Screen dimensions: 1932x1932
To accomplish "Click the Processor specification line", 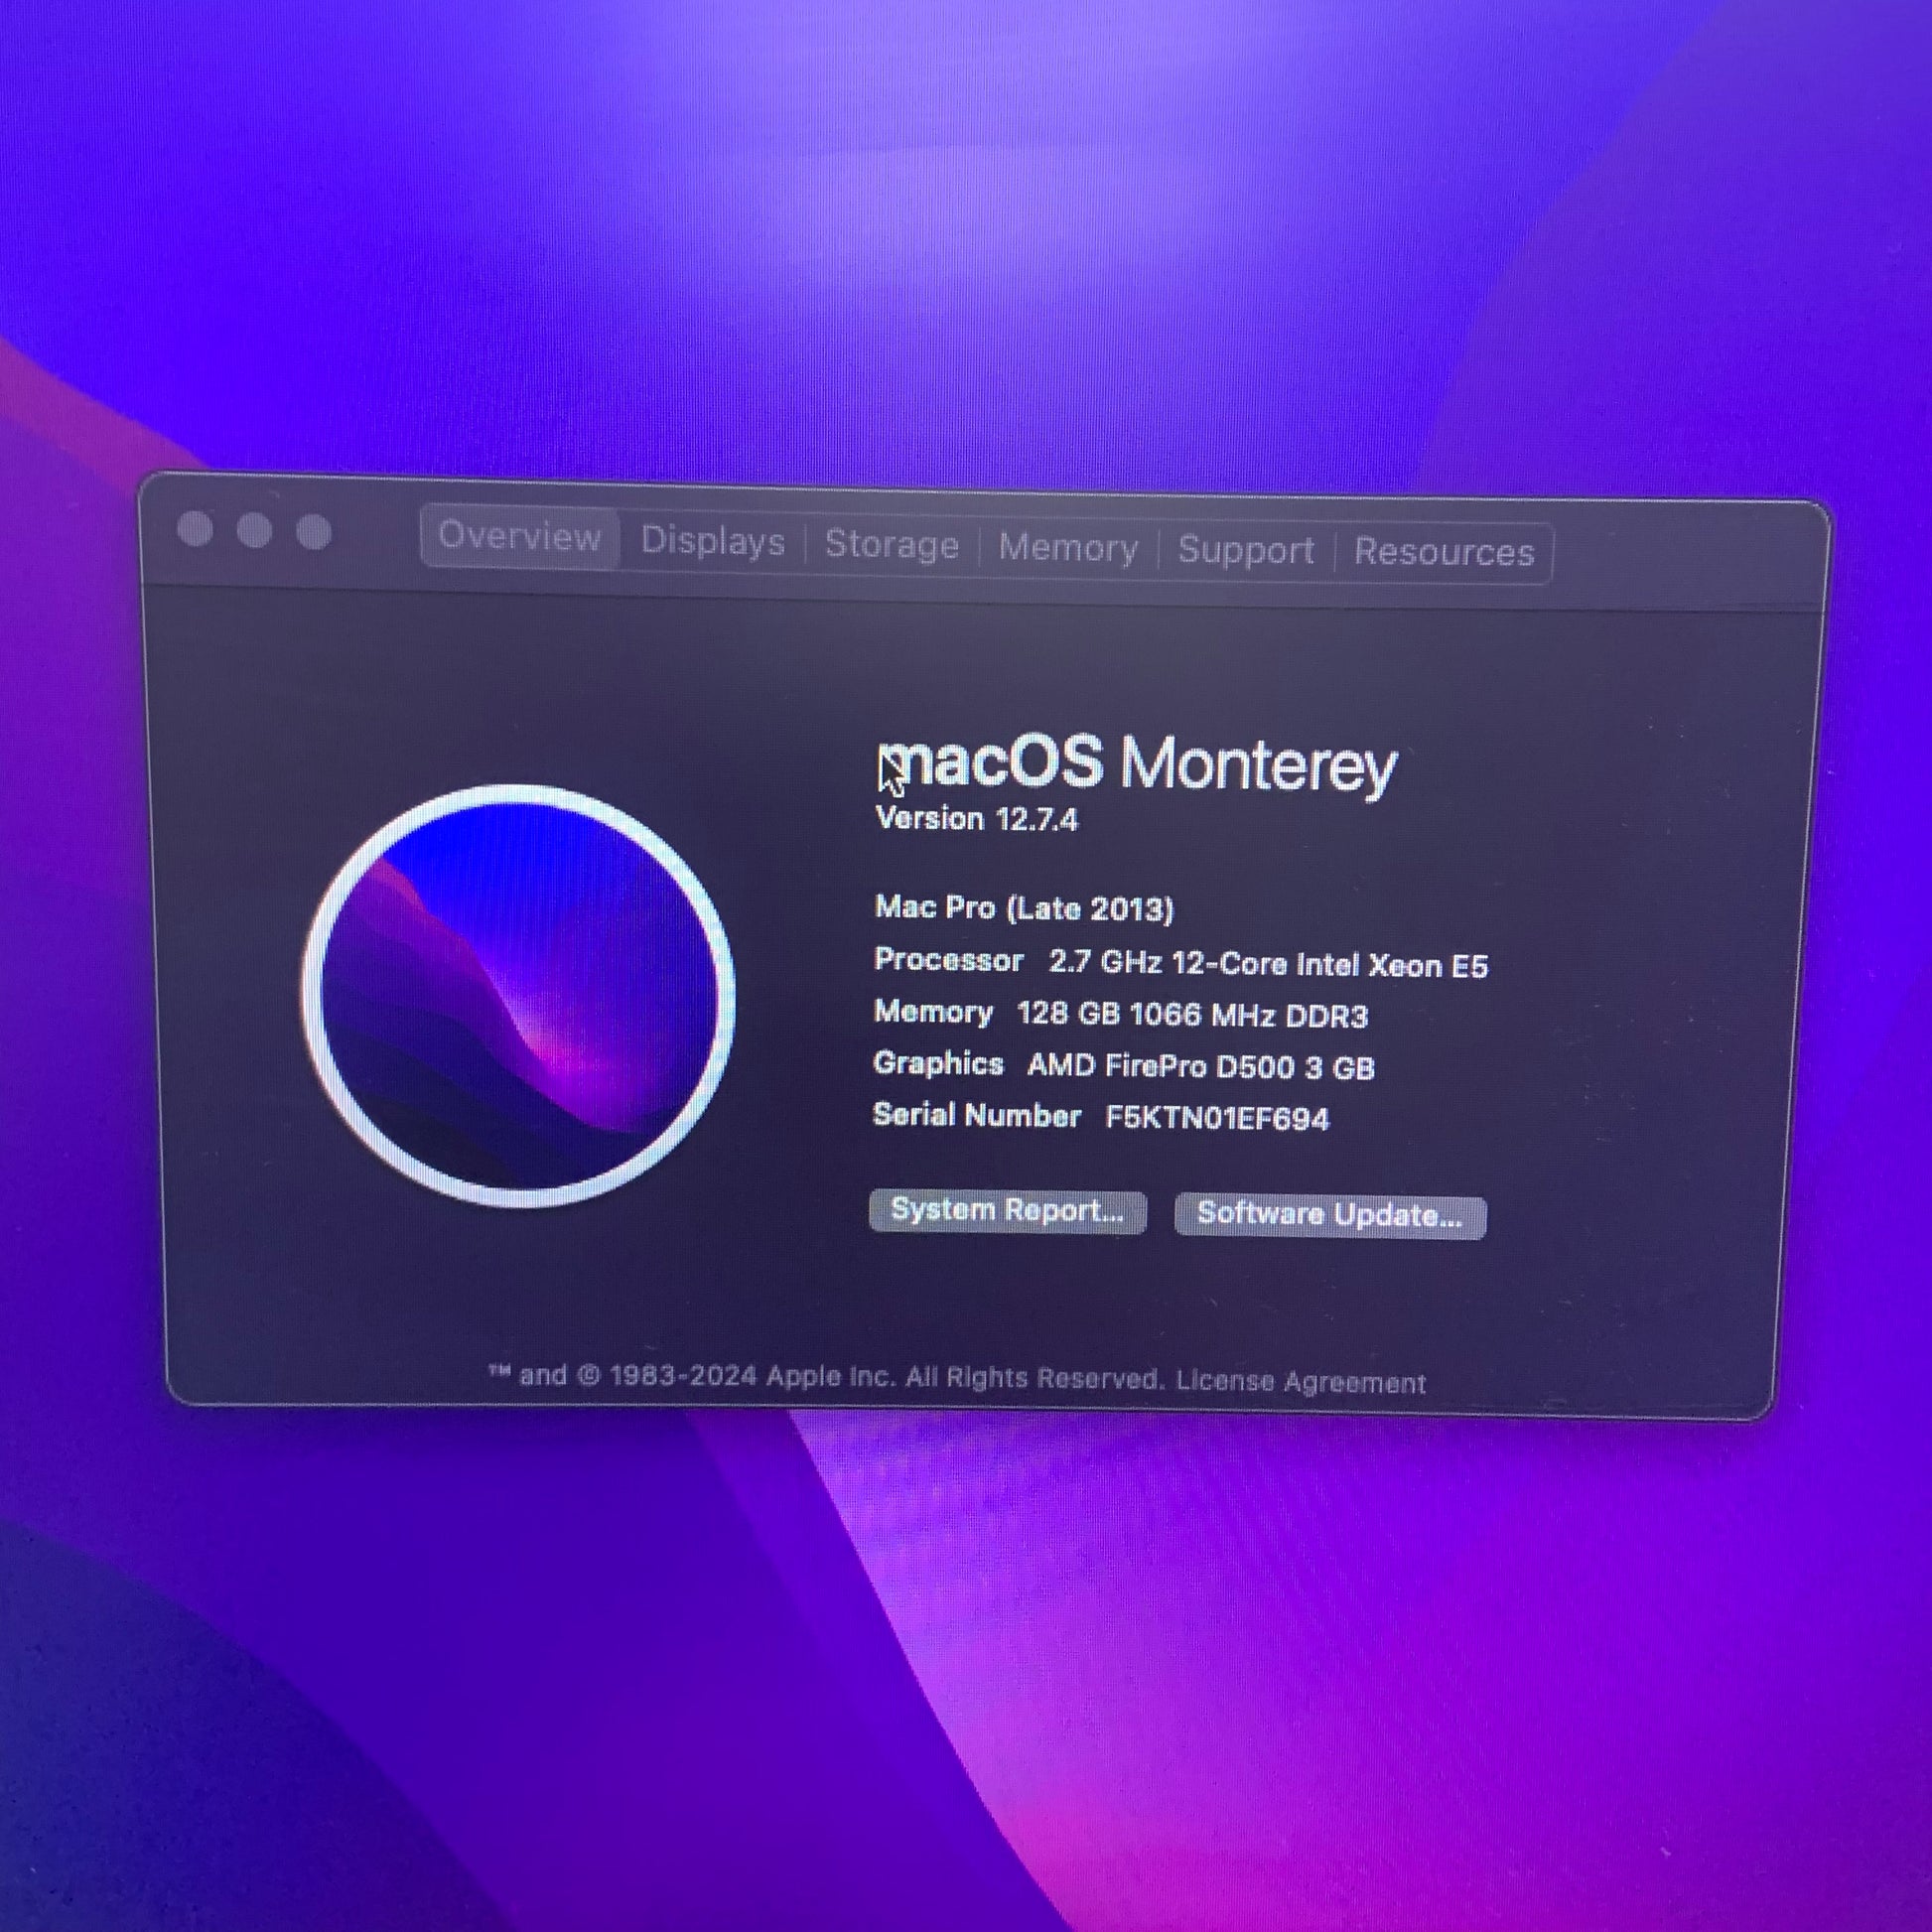I will 1180,963.
